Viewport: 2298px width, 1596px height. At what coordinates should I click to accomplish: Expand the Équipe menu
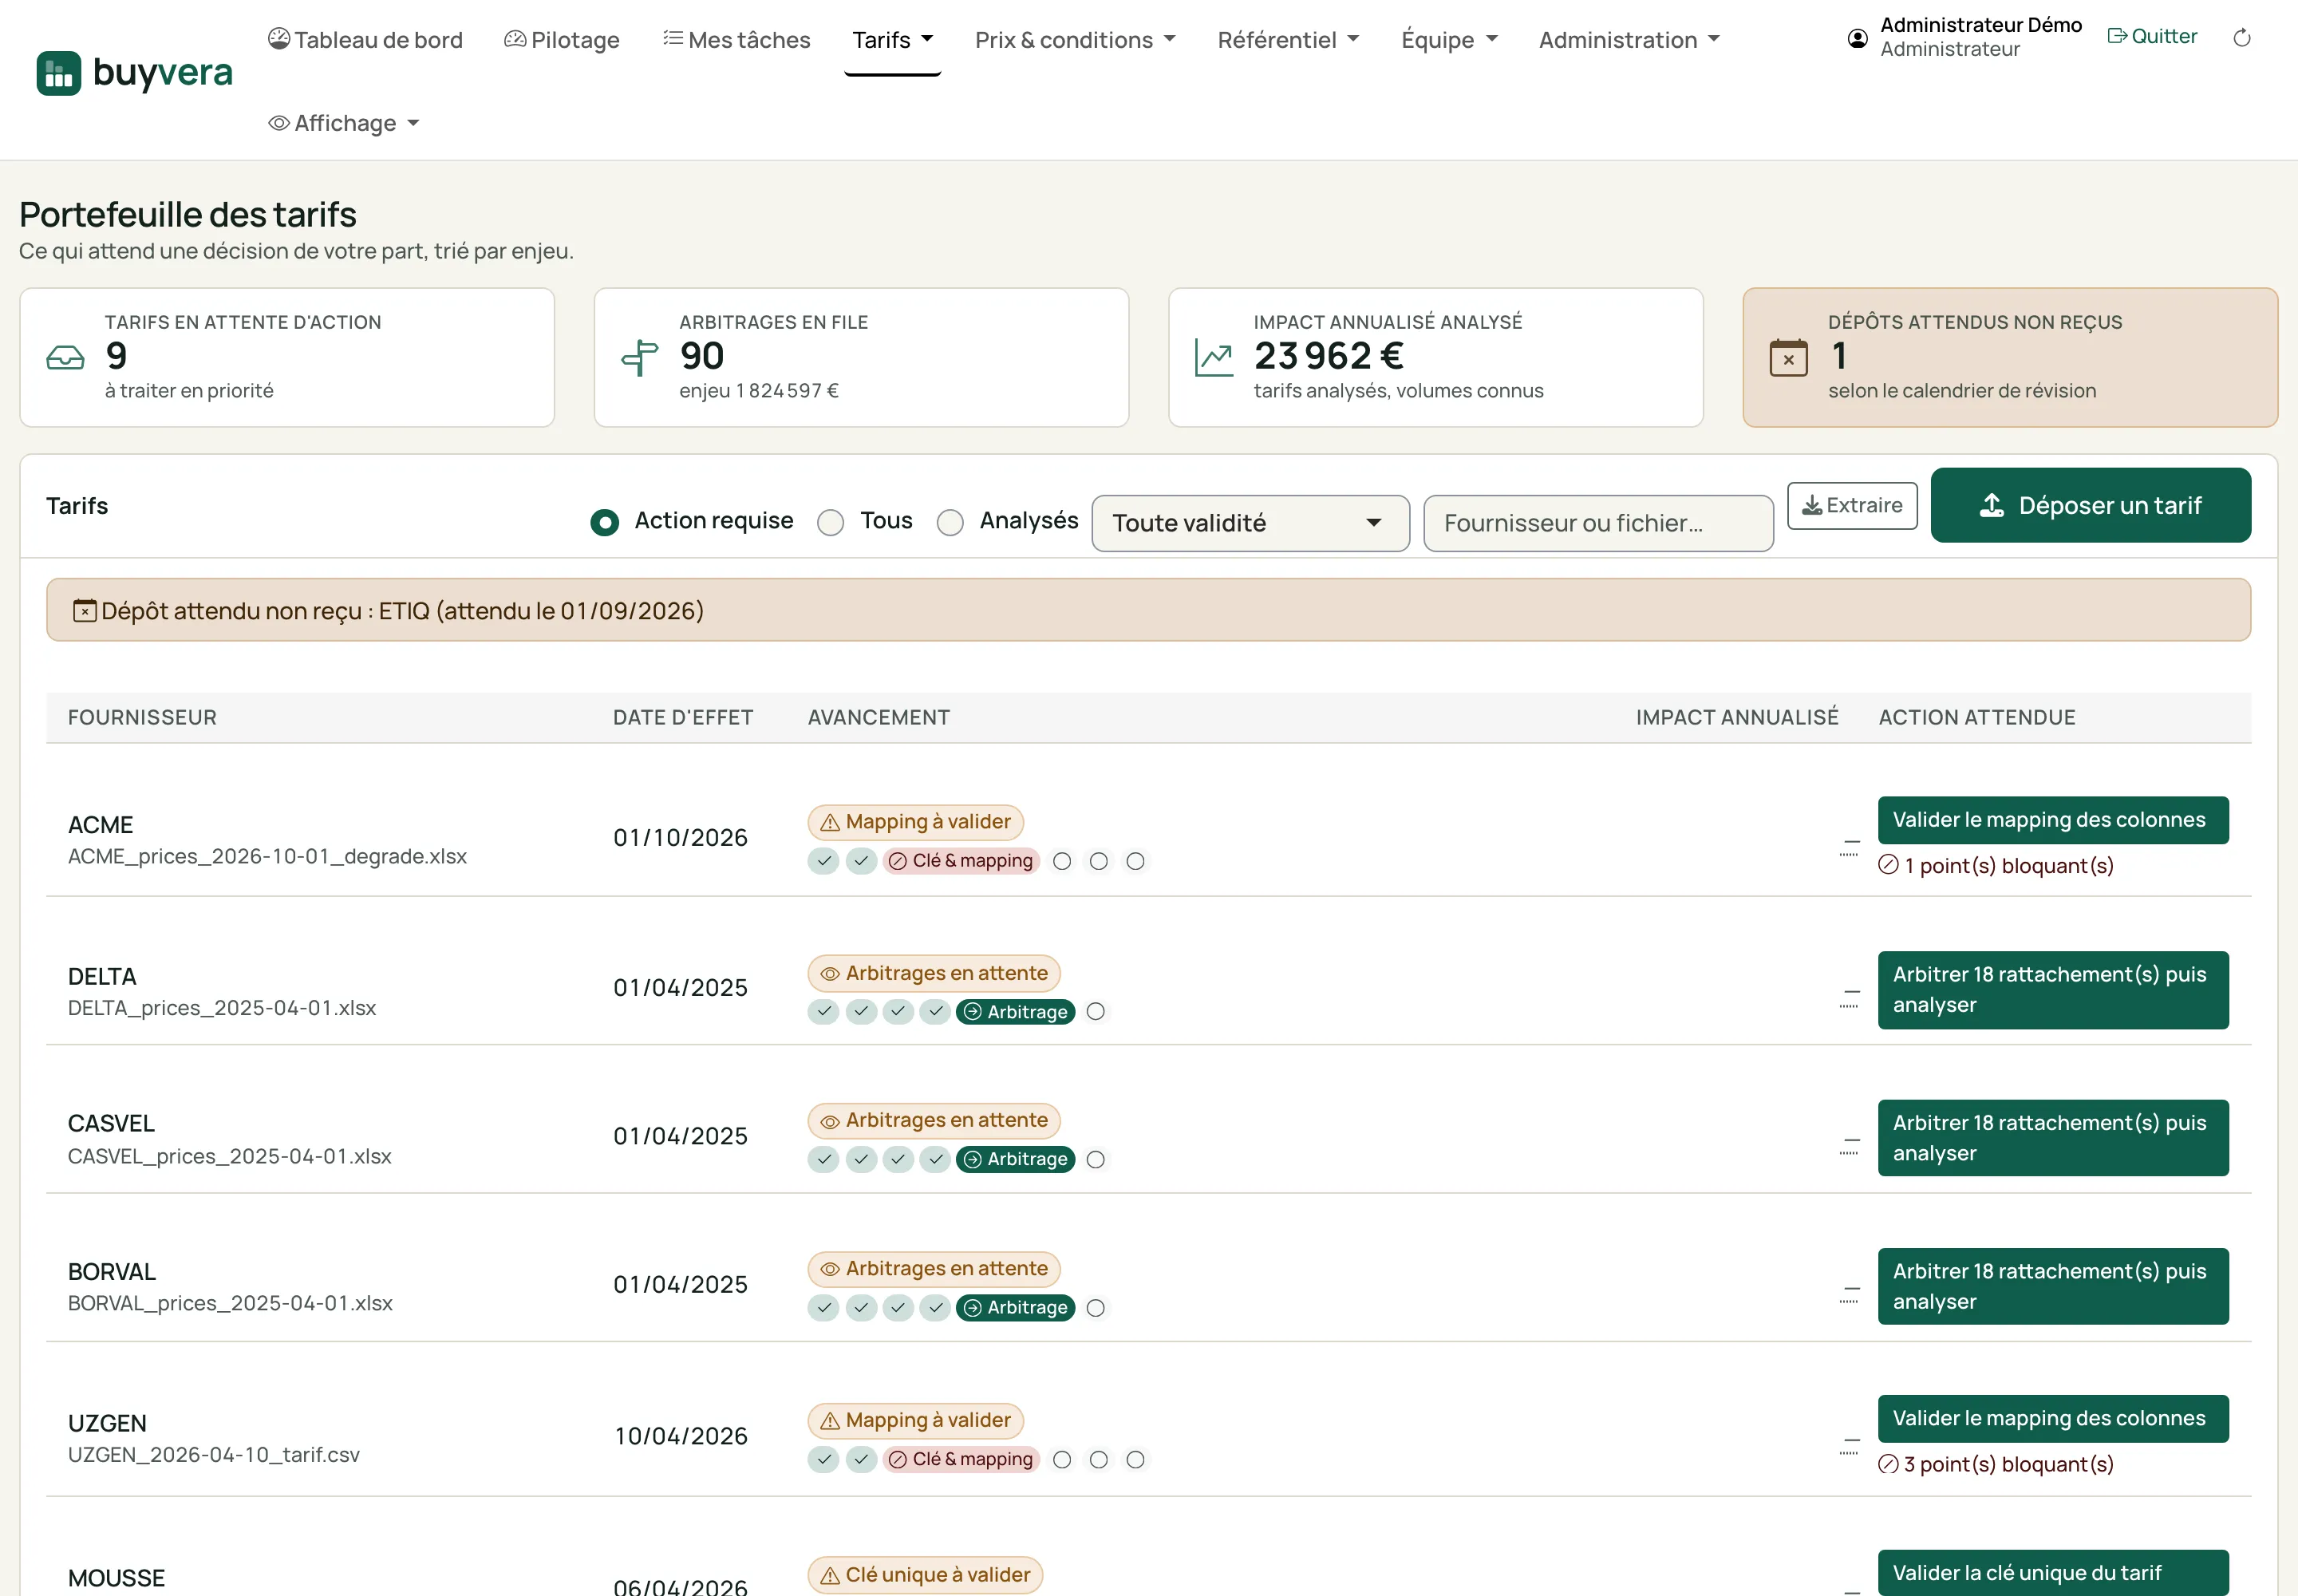1449,40
